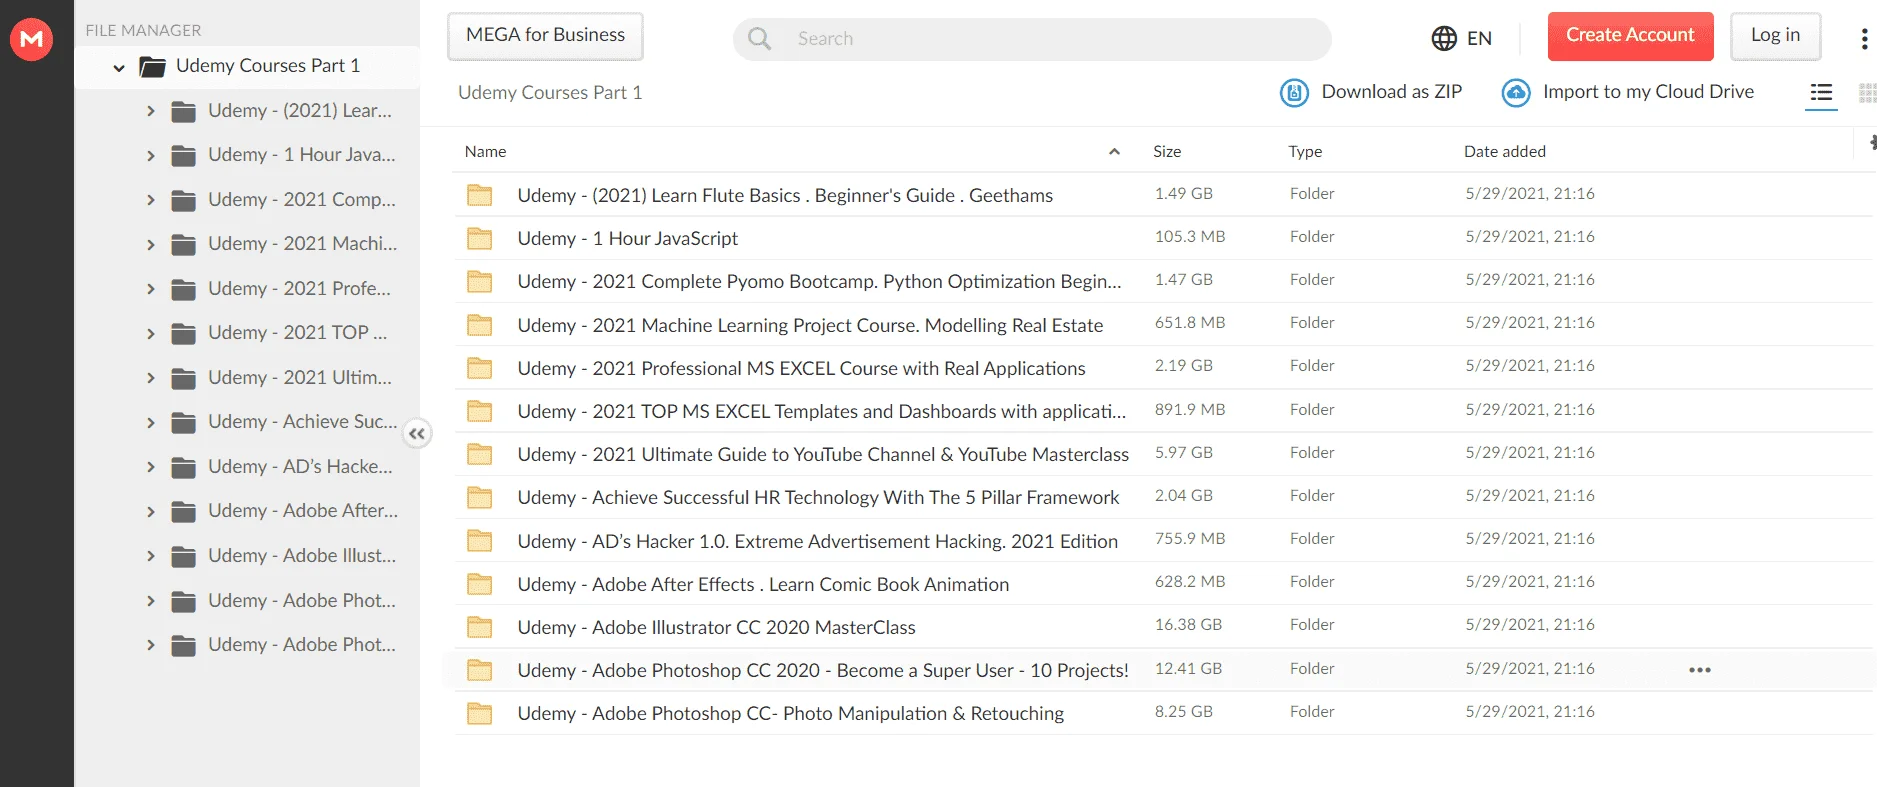Click folder icon of AD's Hacker row
Image resolution: width=1877 pixels, height=787 pixels.
click(480, 541)
